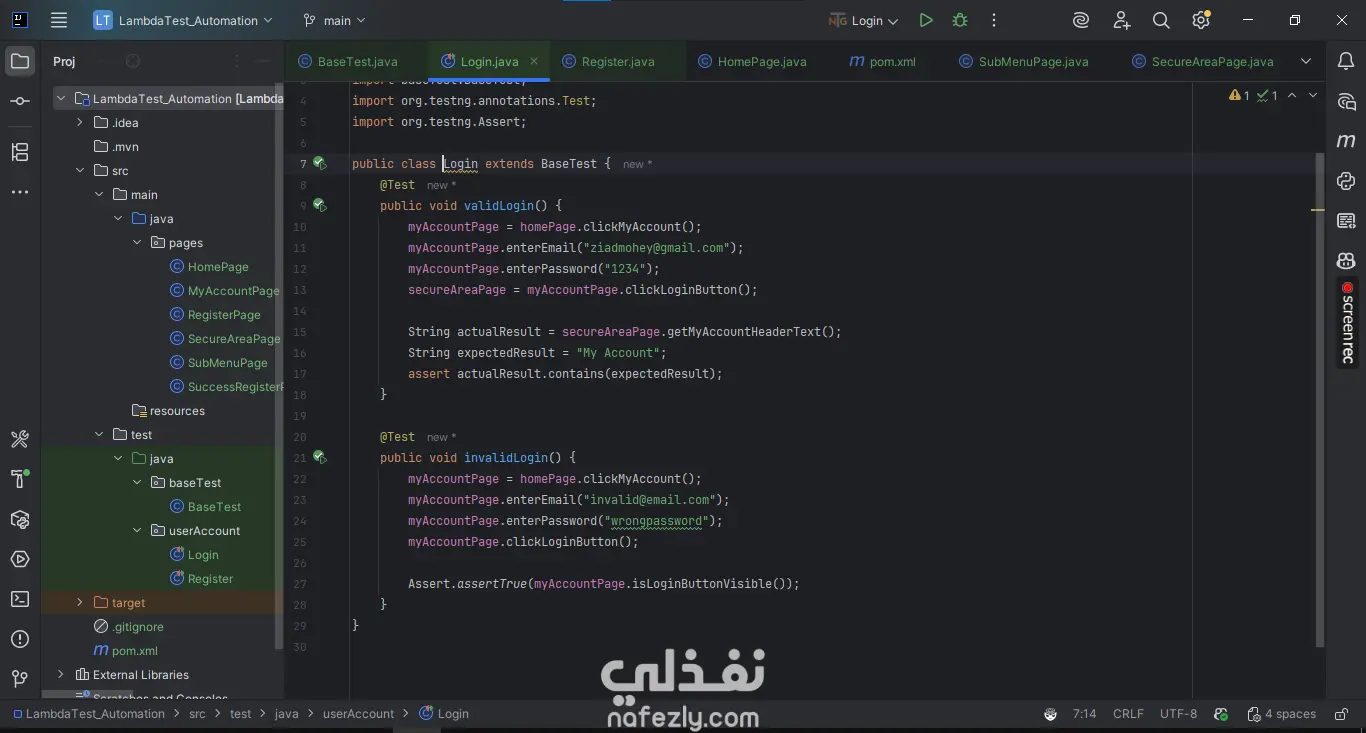This screenshot has width=1366, height=733.
Task: Open the Login run configuration dropdown
Action: tap(864, 20)
